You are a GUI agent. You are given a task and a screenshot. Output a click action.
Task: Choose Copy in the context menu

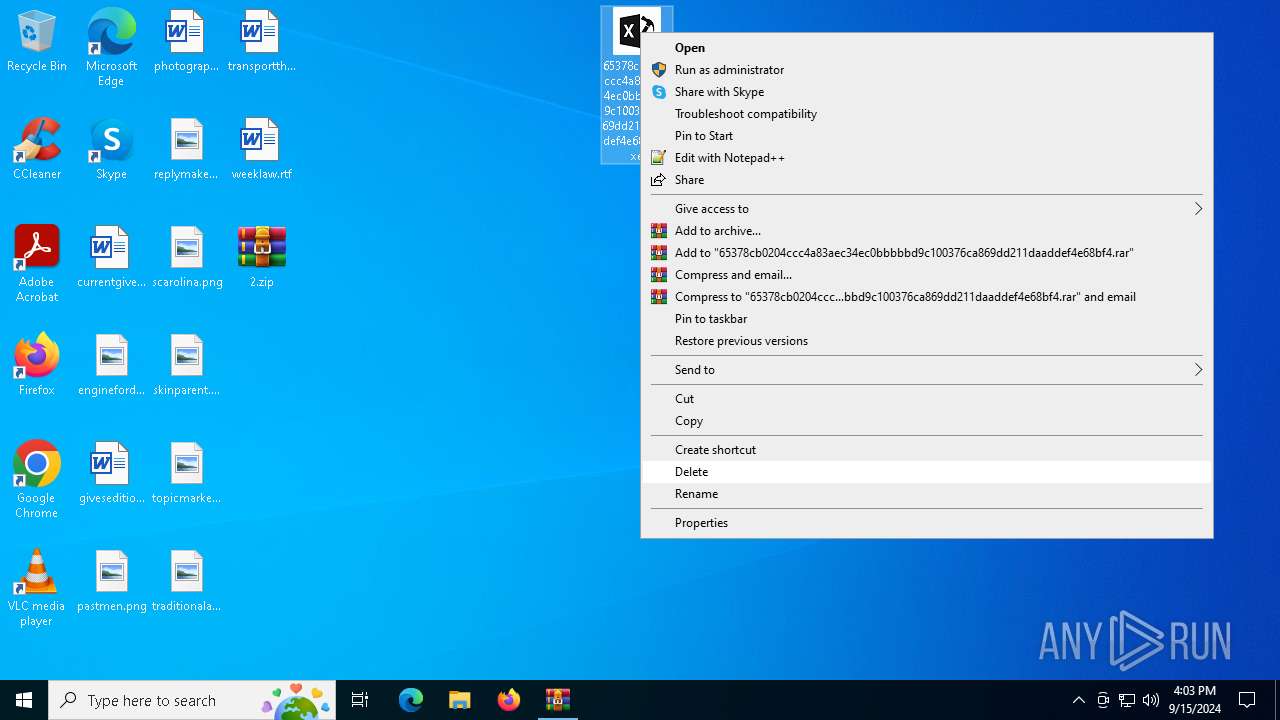tap(927, 421)
